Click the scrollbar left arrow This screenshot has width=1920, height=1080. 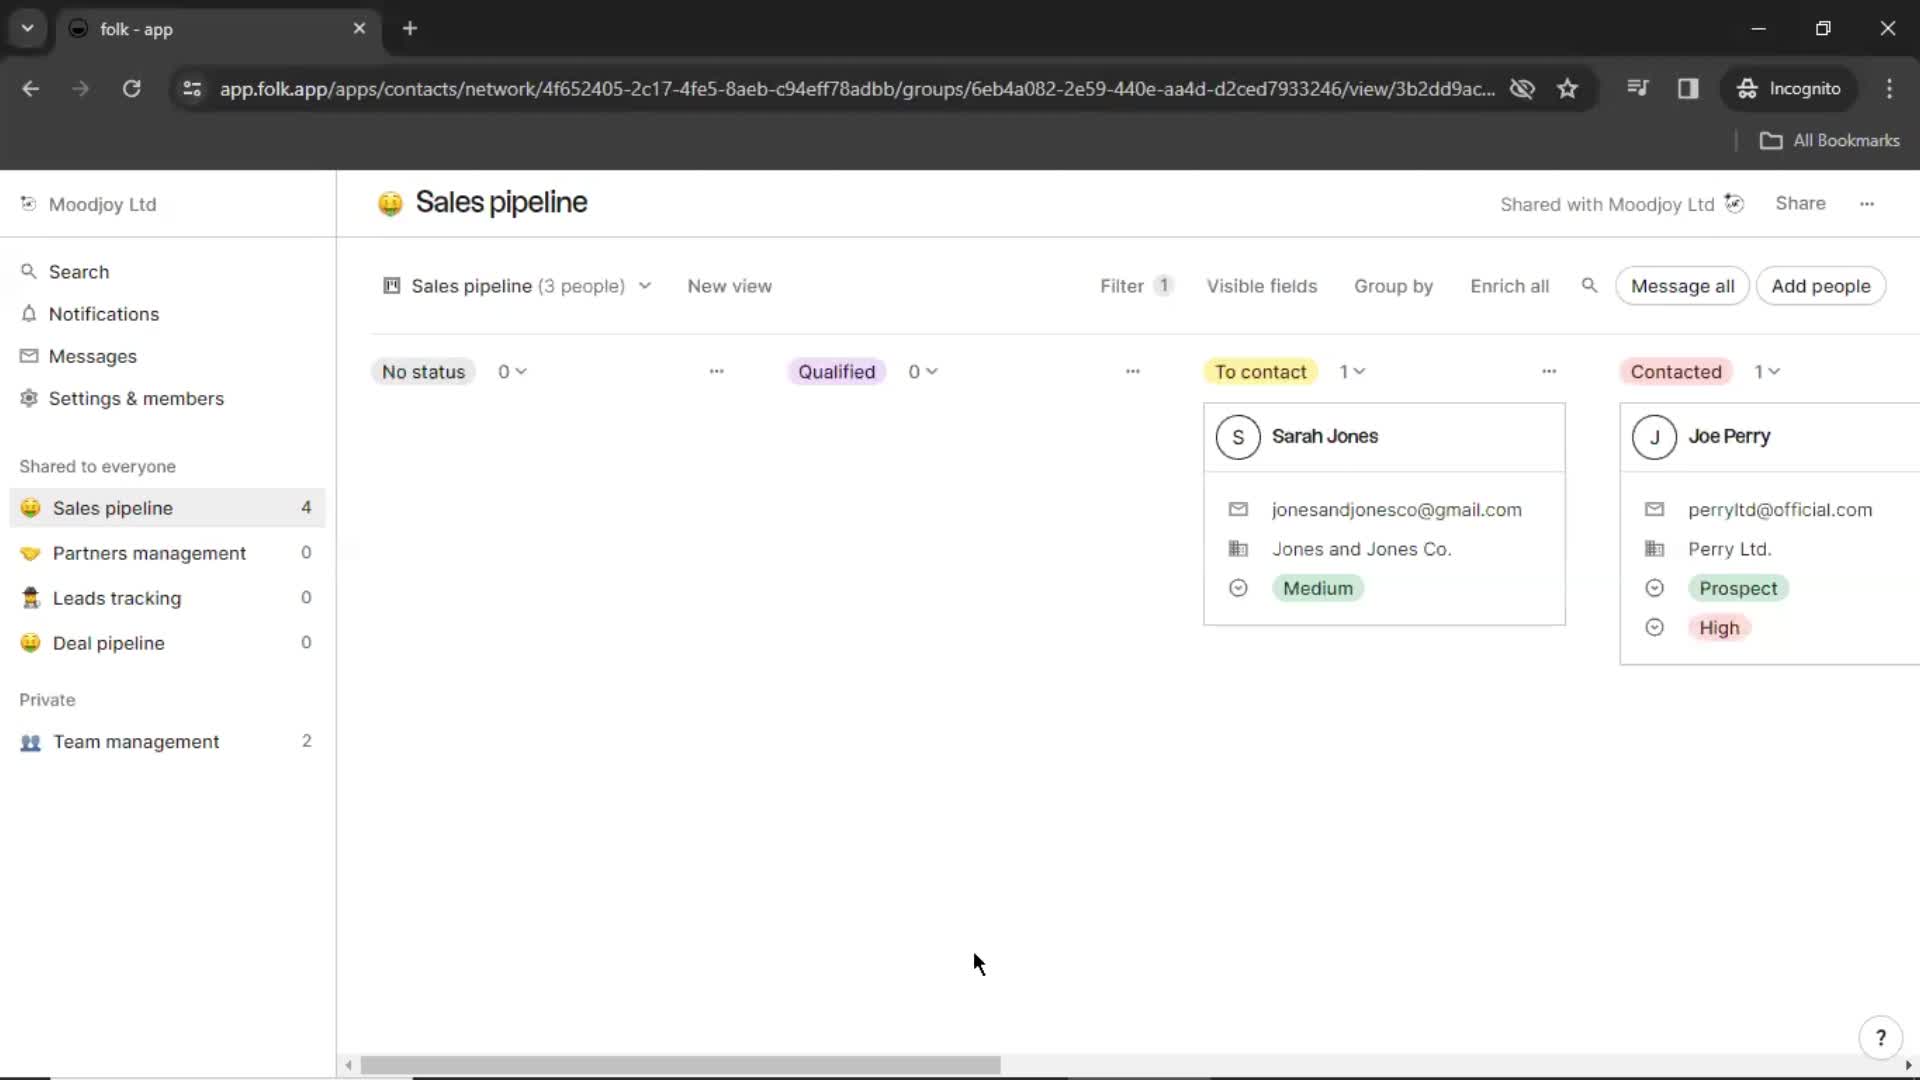pos(348,1066)
